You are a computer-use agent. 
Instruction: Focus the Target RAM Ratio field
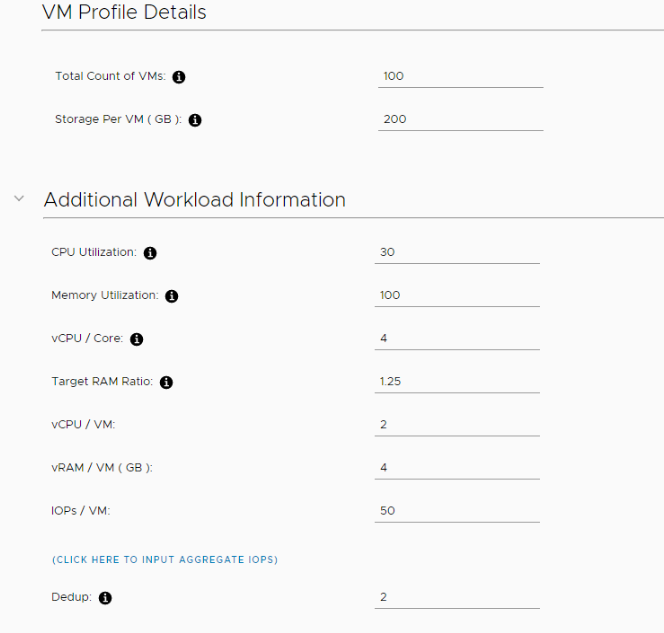(457, 382)
